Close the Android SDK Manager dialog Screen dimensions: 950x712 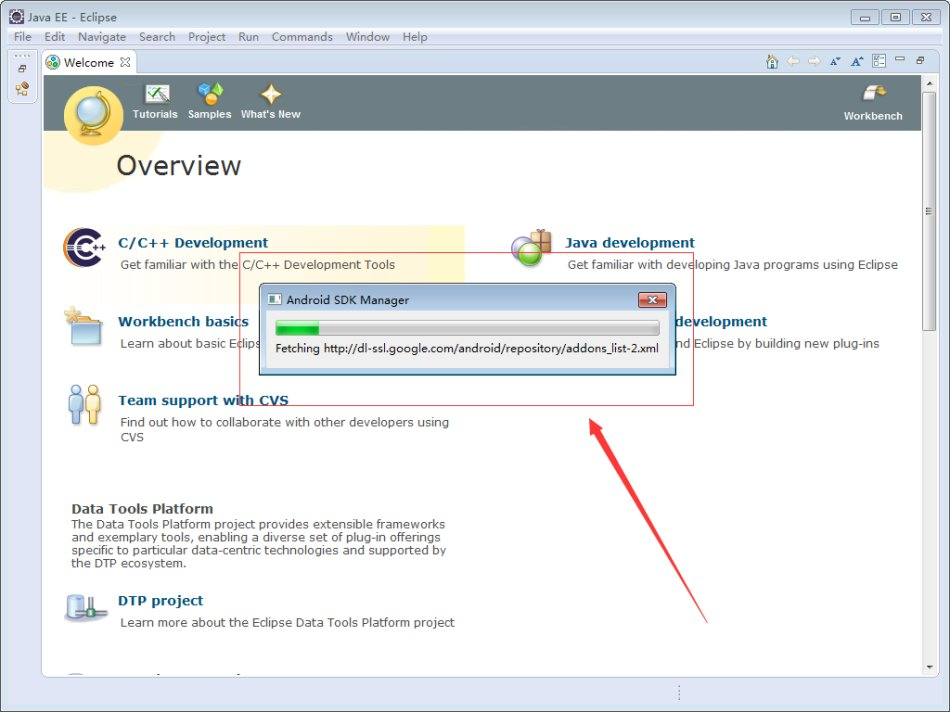coord(653,299)
